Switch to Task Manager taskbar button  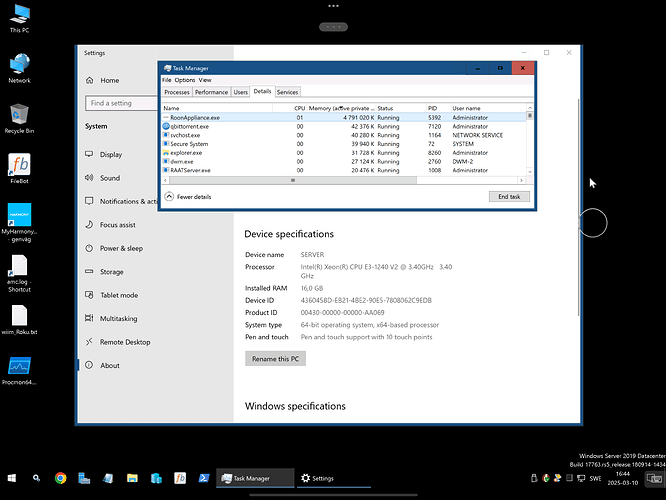[x=255, y=478]
